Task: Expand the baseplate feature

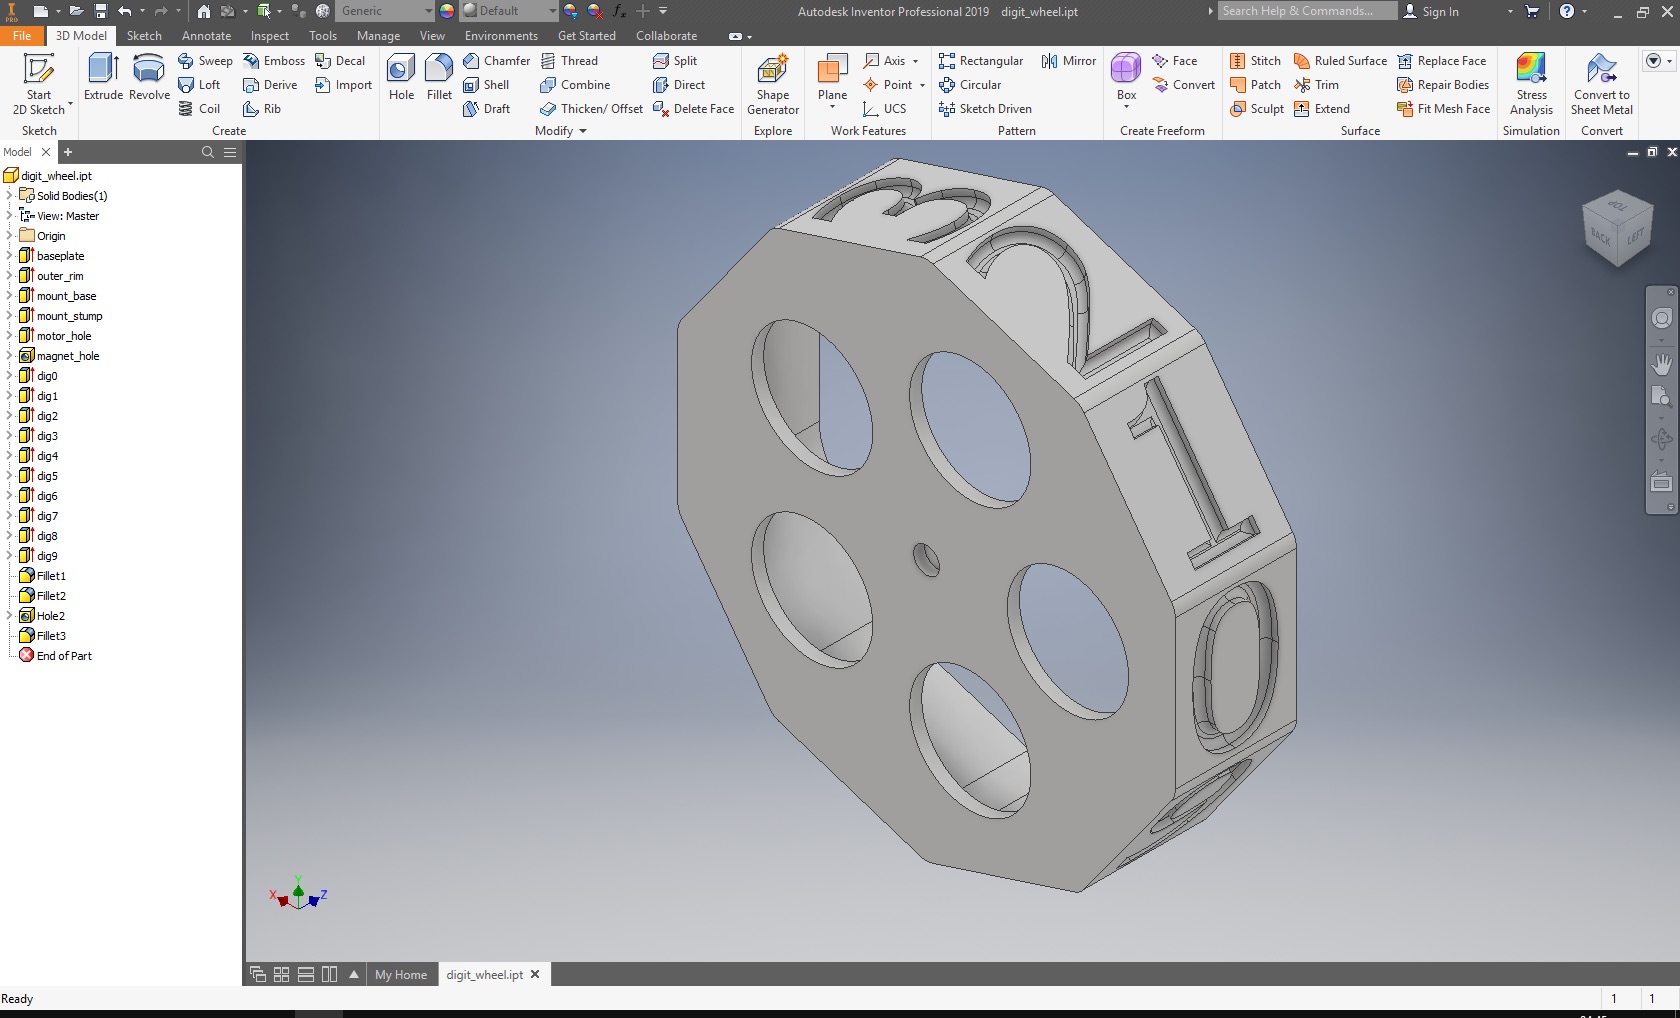Action: (x=9, y=256)
